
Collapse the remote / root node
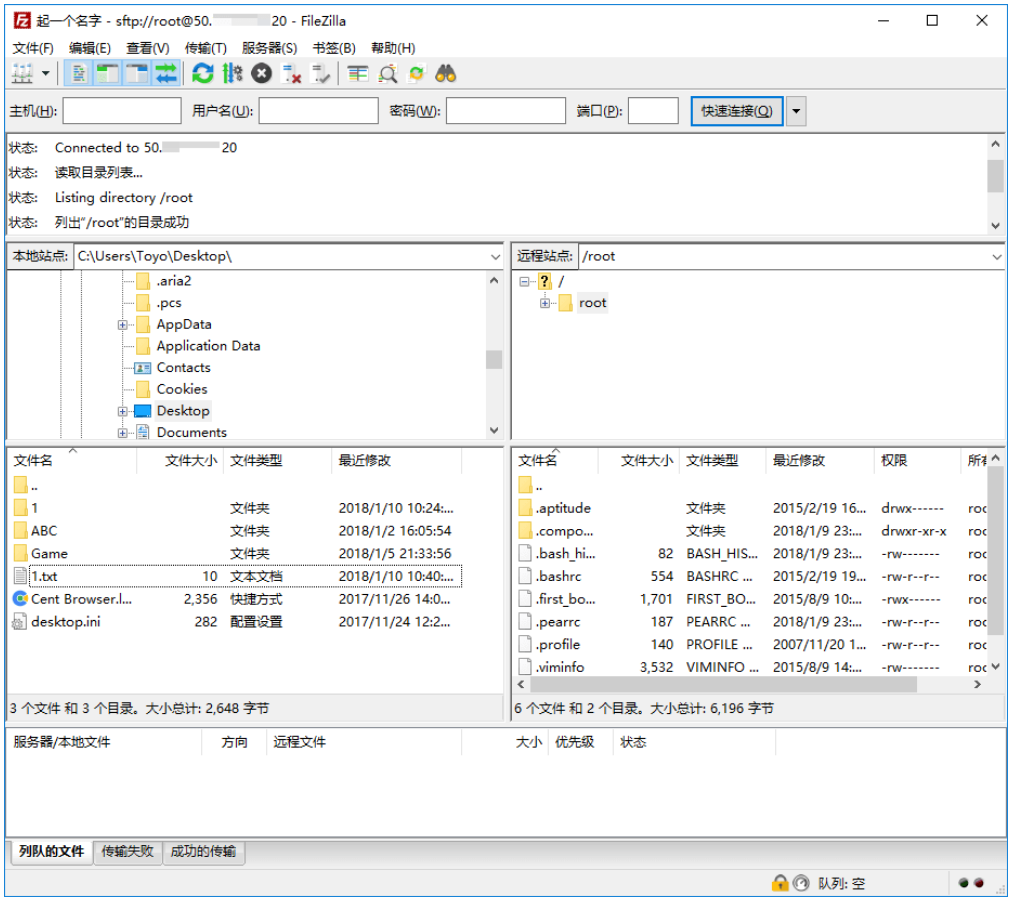tap(524, 282)
